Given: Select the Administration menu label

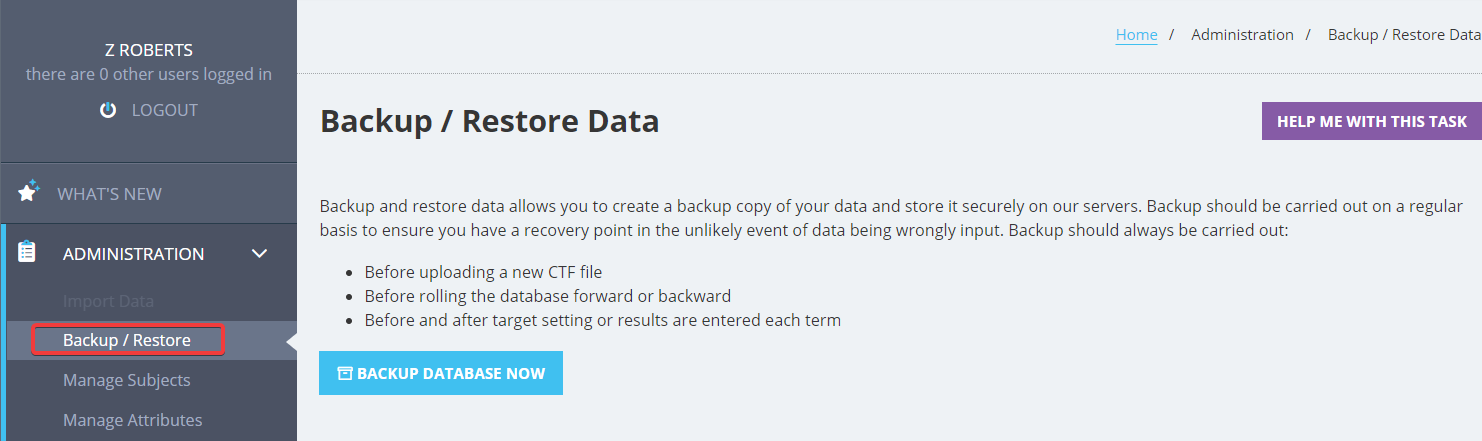Looking at the screenshot, I should pyautogui.click(x=133, y=254).
